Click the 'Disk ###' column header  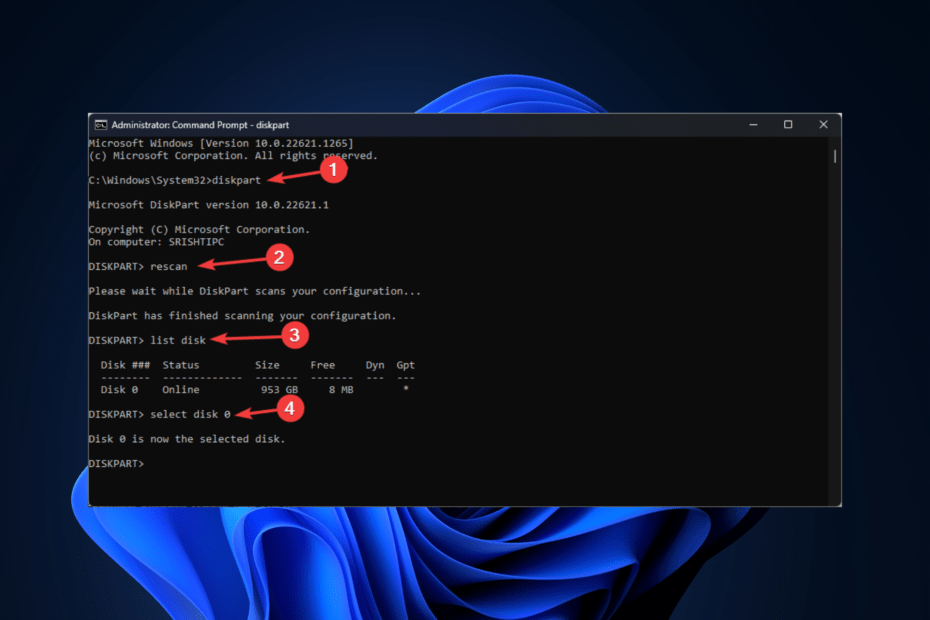[125, 365]
